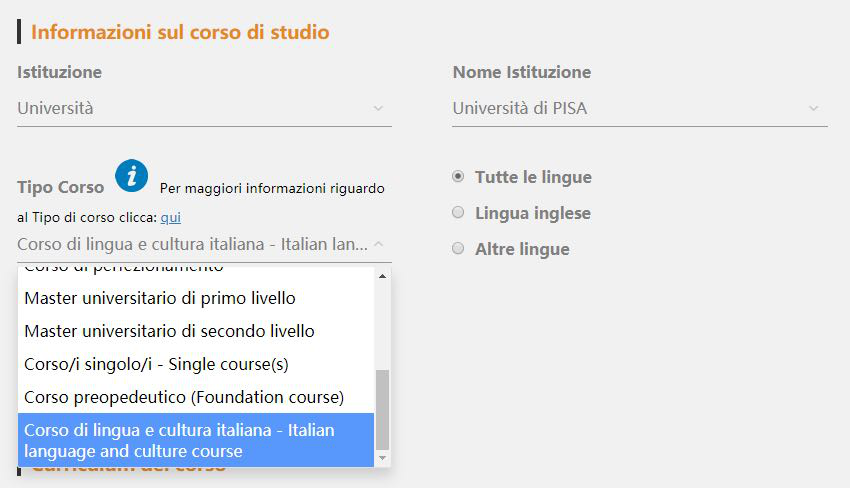Image resolution: width=850 pixels, height=488 pixels.
Task: Click the scroll-down arrow in the list
Action: 382,458
